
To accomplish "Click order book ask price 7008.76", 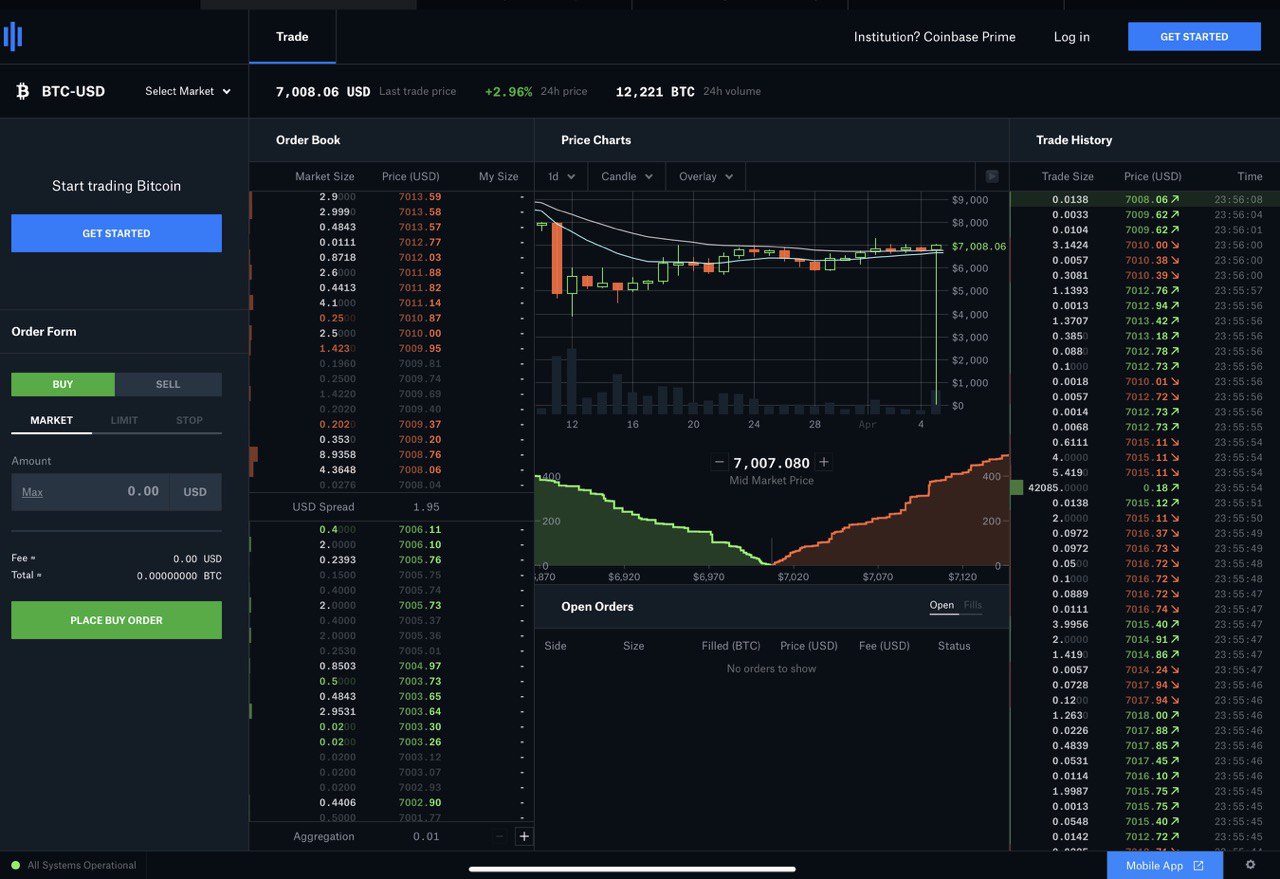I will (x=419, y=455).
